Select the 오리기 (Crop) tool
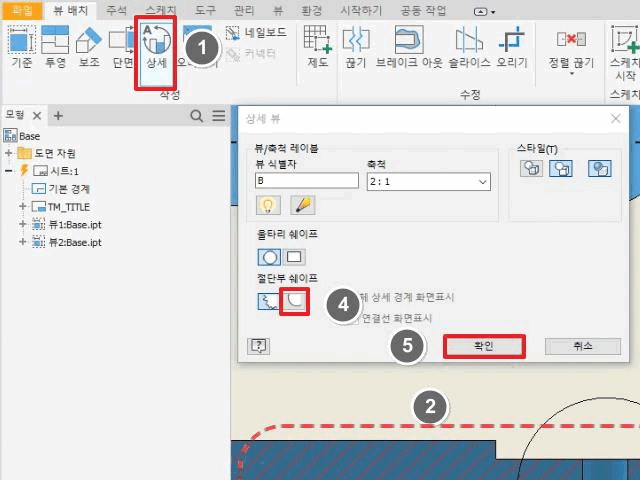640x480 pixels. 512,47
